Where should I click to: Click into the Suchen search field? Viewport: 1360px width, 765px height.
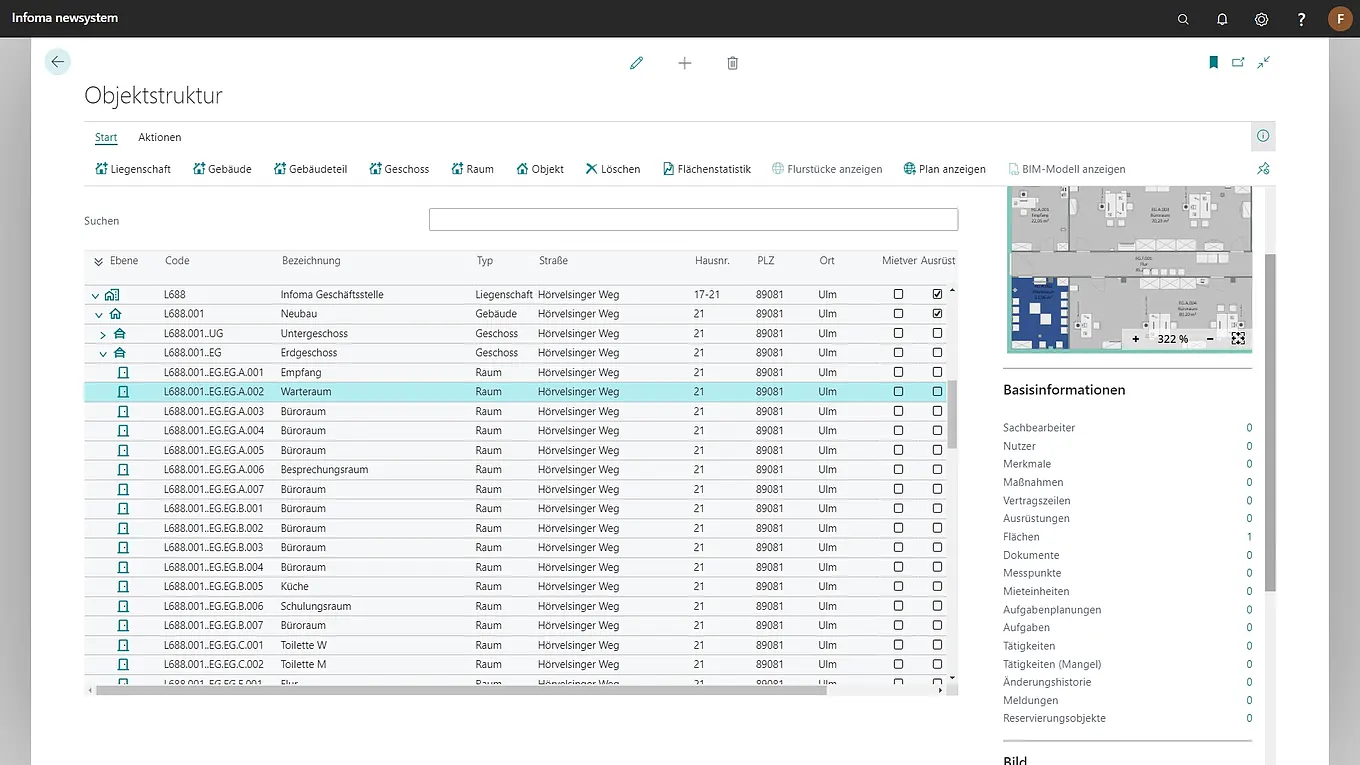click(x=693, y=220)
